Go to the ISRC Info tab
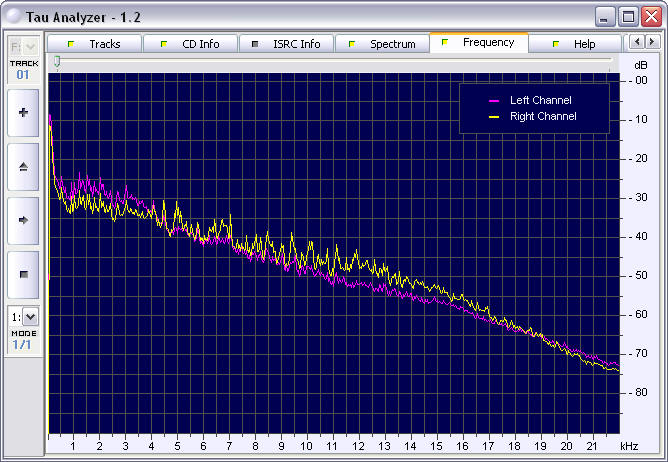This screenshot has height=462, width=668. 289,44
